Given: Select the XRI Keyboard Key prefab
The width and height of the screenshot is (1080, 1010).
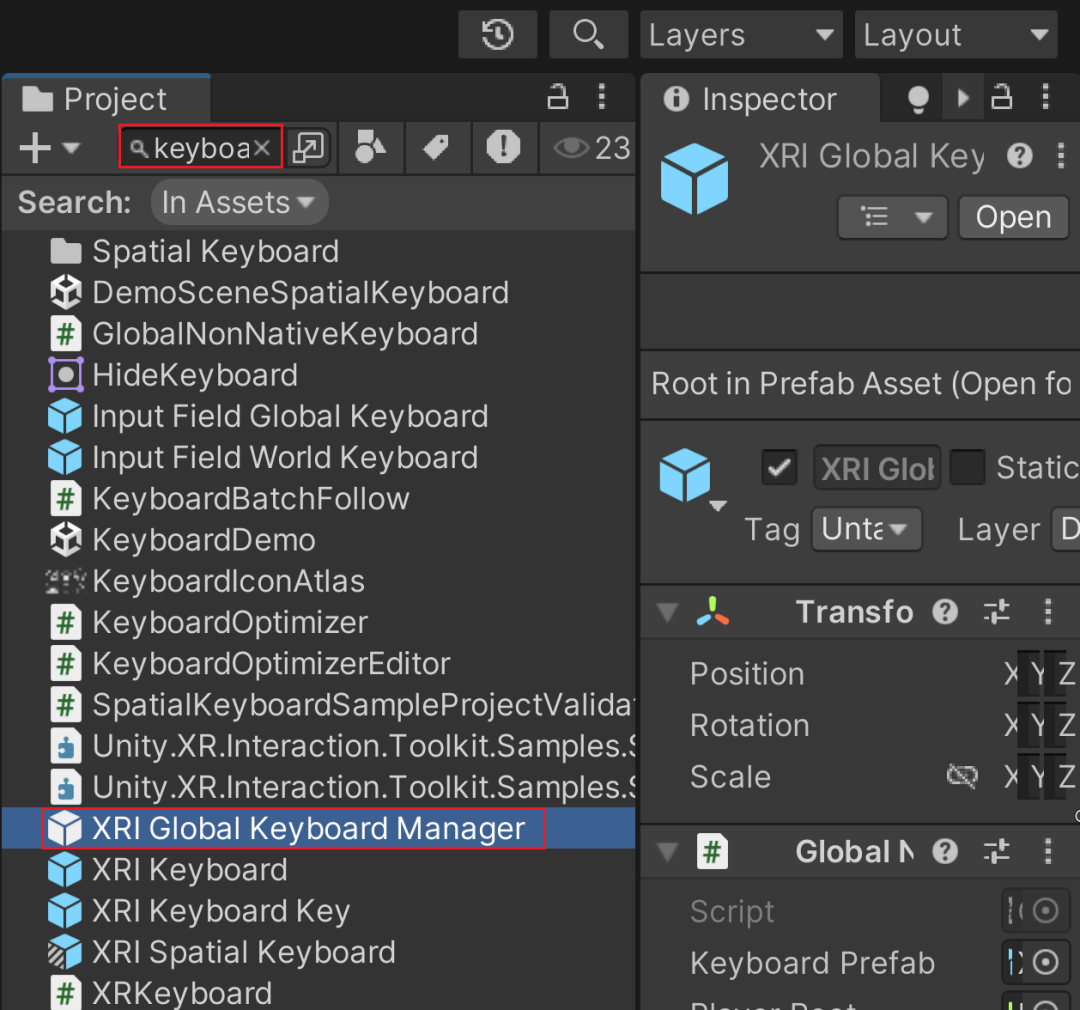Looking at the screenshot, I should click(x=318, y=911).
